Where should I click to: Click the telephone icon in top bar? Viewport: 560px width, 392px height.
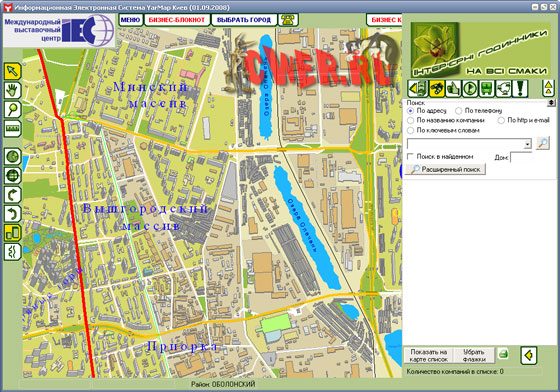(x=288, y=20)
